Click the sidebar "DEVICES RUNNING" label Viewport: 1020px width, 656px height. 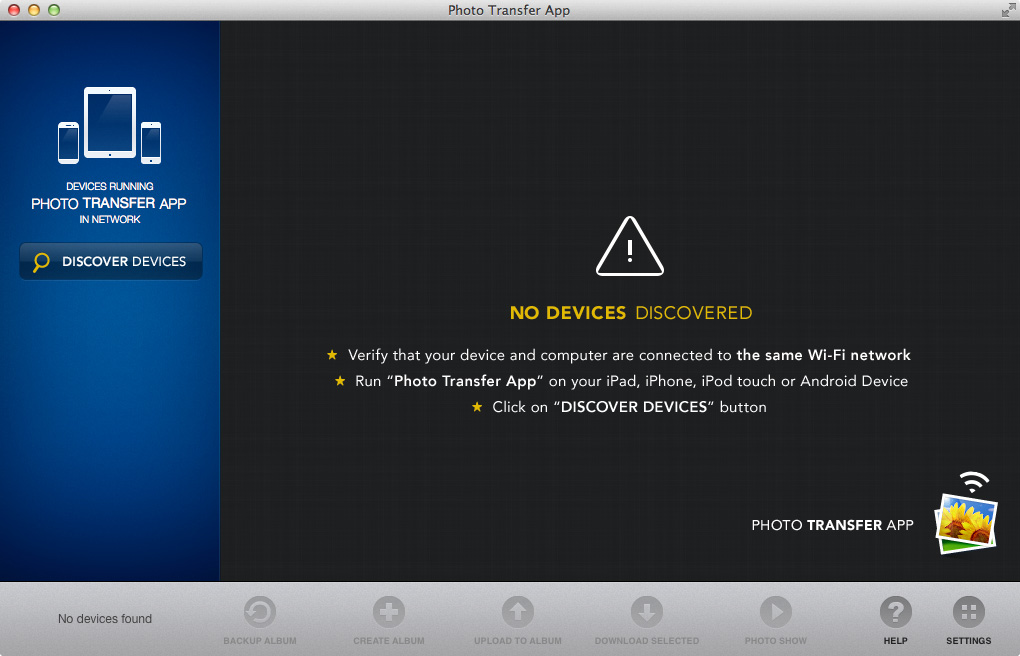coord(109,186)
